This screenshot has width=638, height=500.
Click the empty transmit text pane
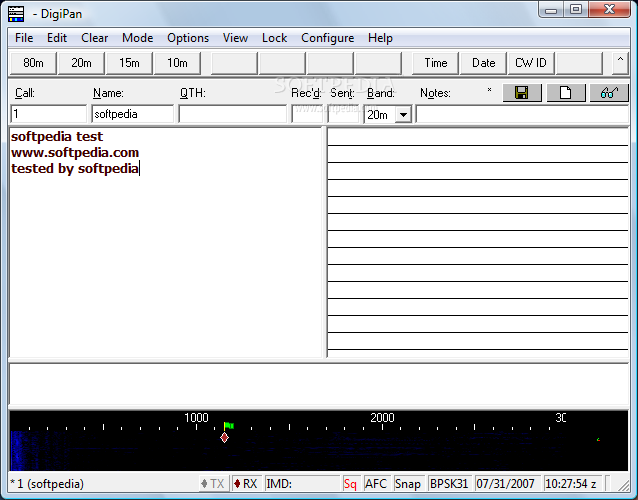point(319,384)
